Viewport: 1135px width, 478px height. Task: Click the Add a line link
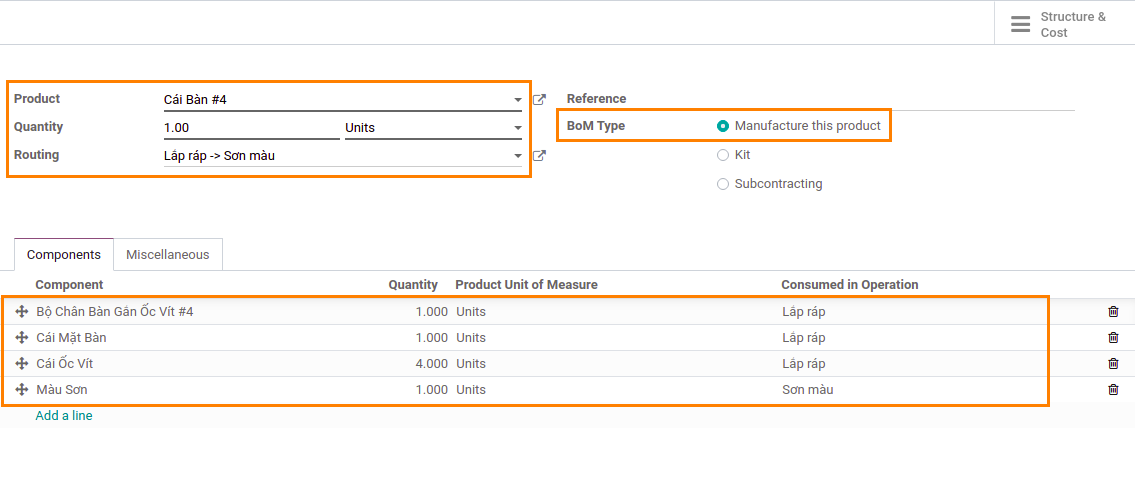click(64, 416)
